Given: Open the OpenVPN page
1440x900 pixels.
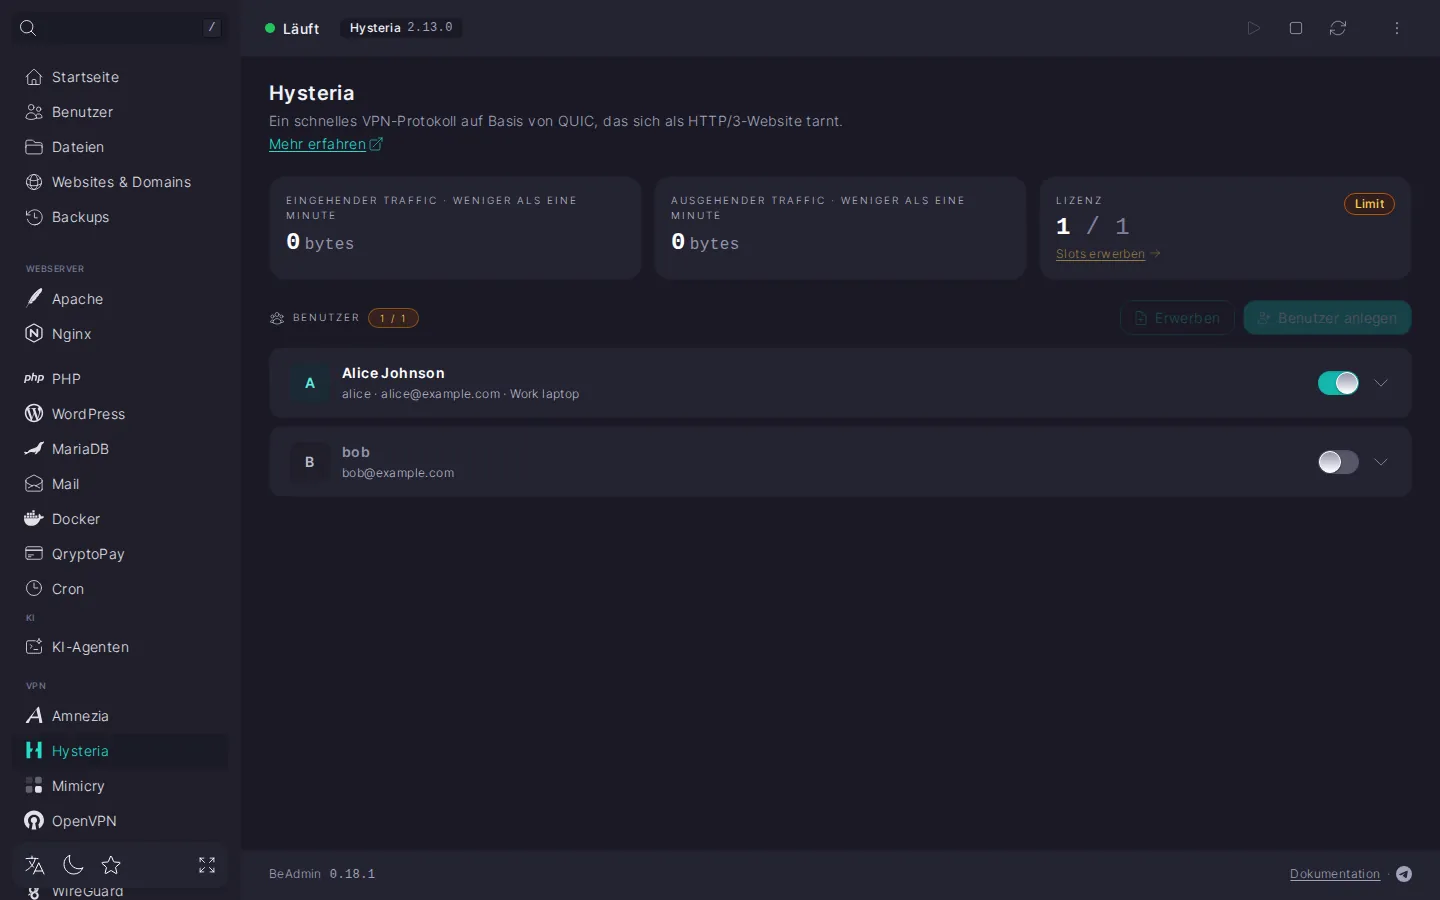Looking at the screenshot, I should pos(120,821).
